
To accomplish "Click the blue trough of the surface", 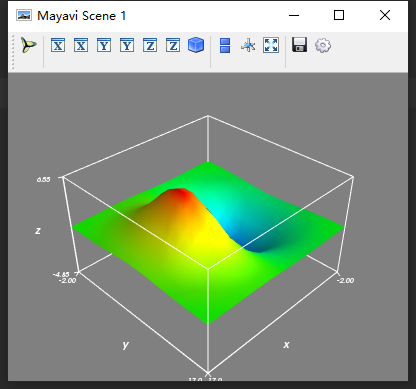I will (x=258, y=245).
